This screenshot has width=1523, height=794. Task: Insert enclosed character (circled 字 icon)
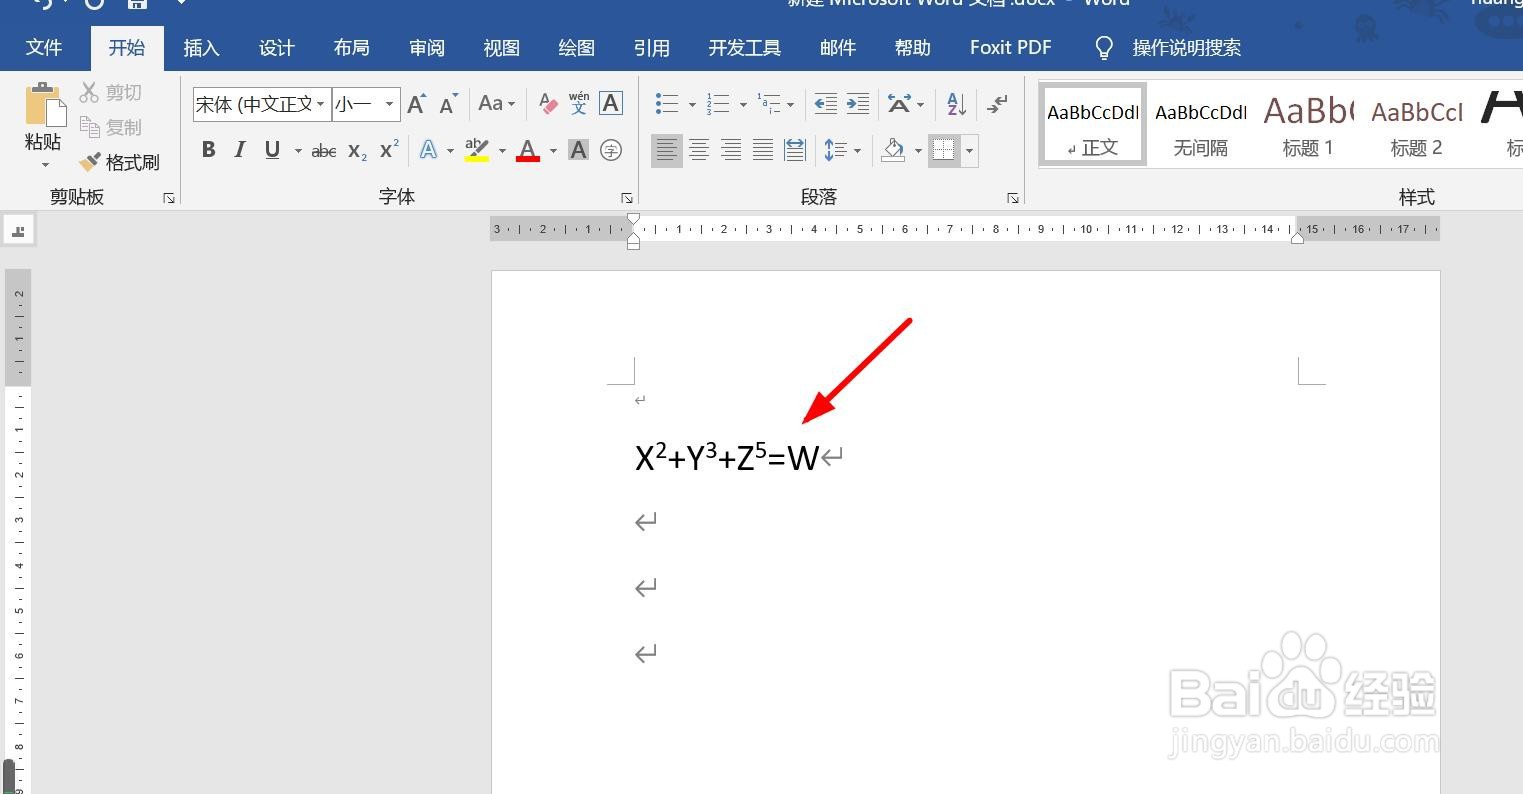click(611, 150)
